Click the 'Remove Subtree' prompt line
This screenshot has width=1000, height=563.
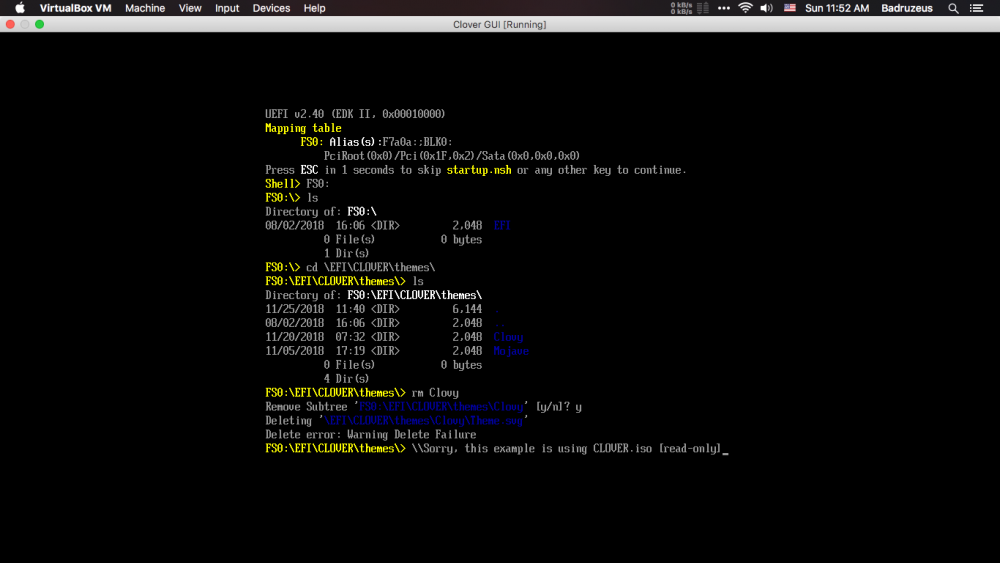tap(423, 407)
